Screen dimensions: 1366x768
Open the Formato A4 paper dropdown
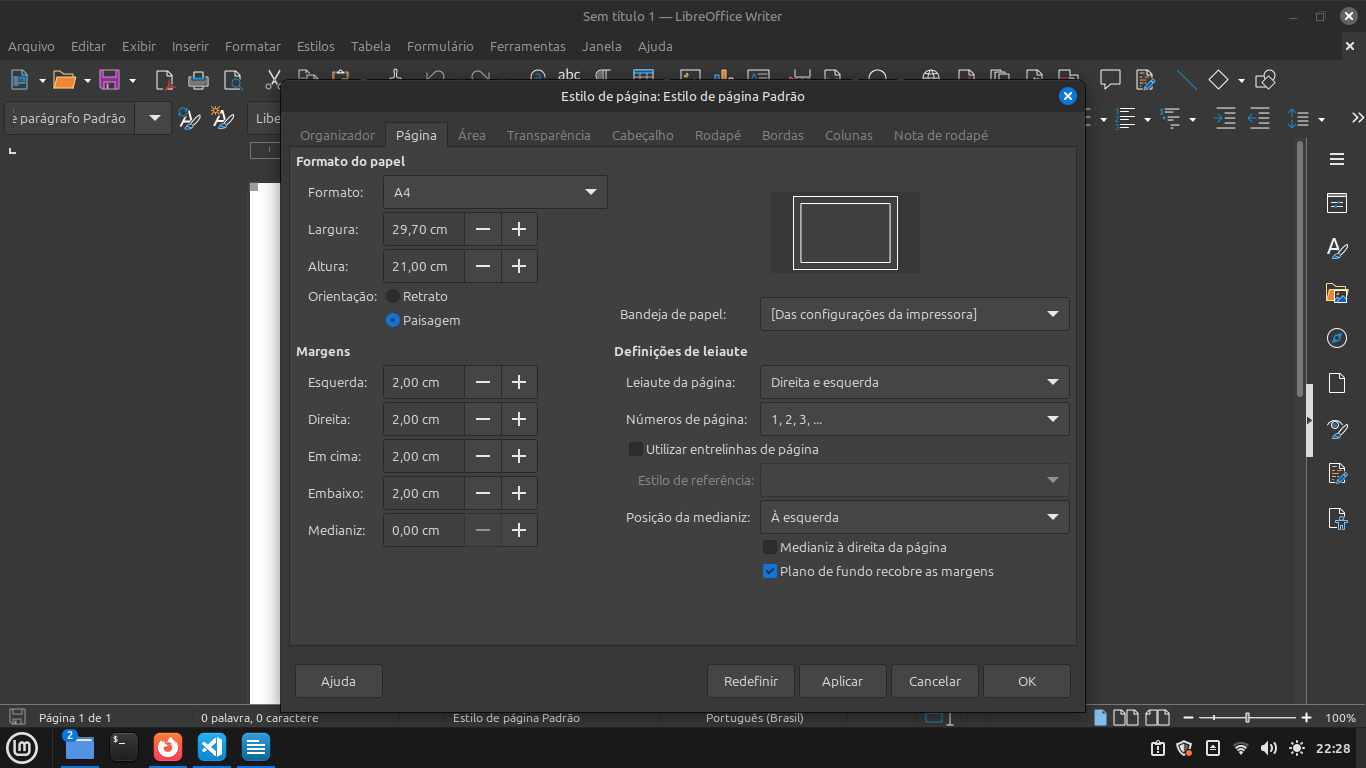(x=495, y=192)
